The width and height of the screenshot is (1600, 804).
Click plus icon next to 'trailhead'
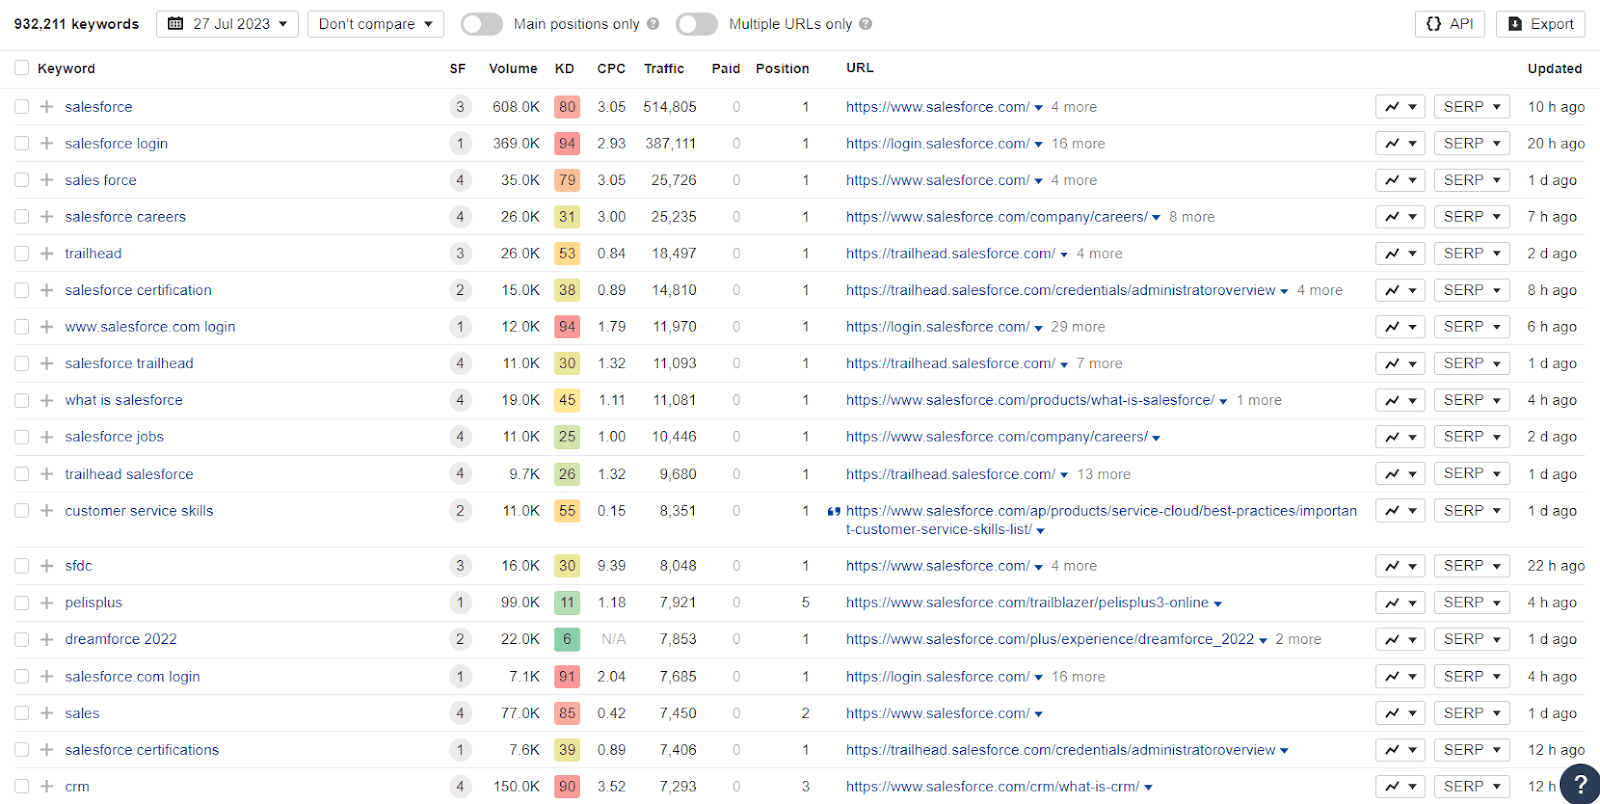tap(46, 254)
